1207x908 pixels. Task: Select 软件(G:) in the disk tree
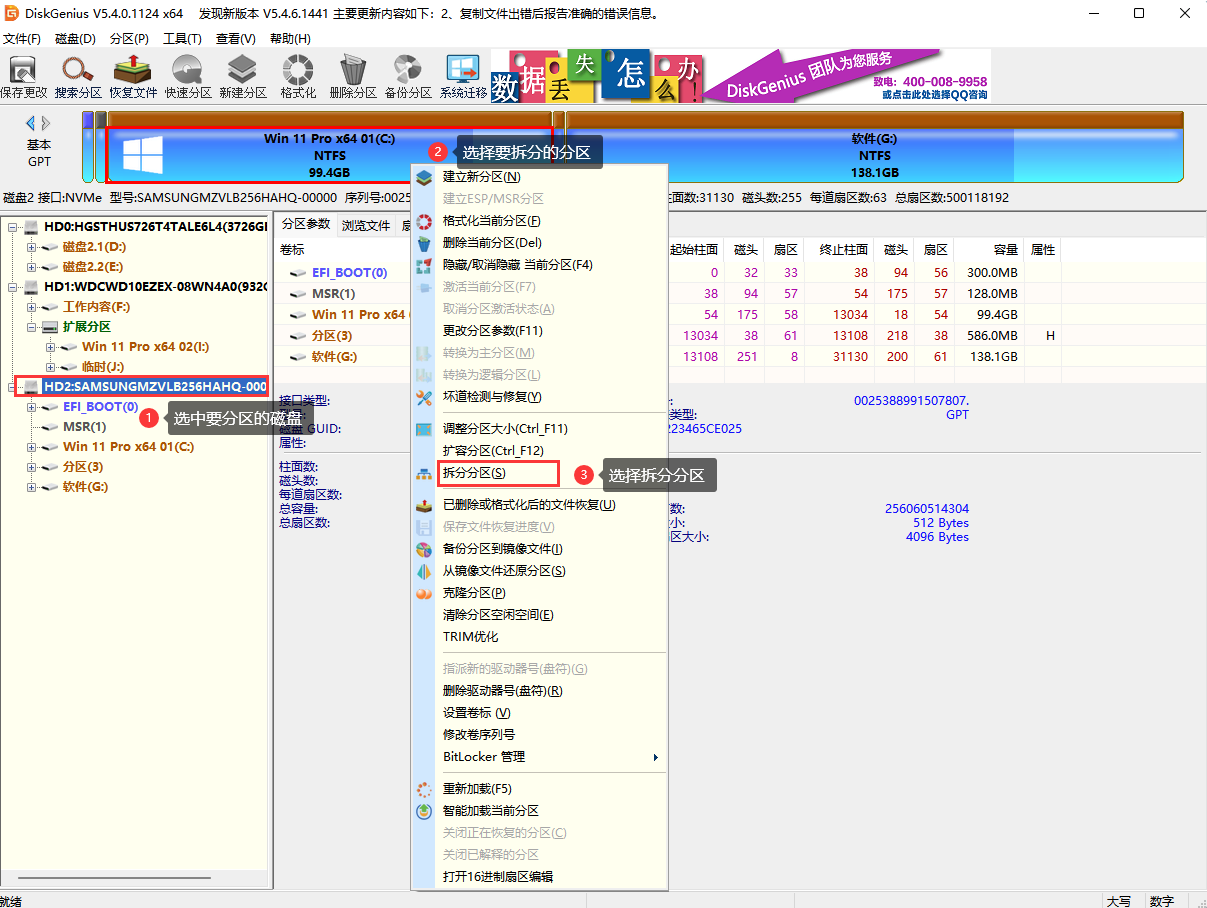click(x=85, y=487)
